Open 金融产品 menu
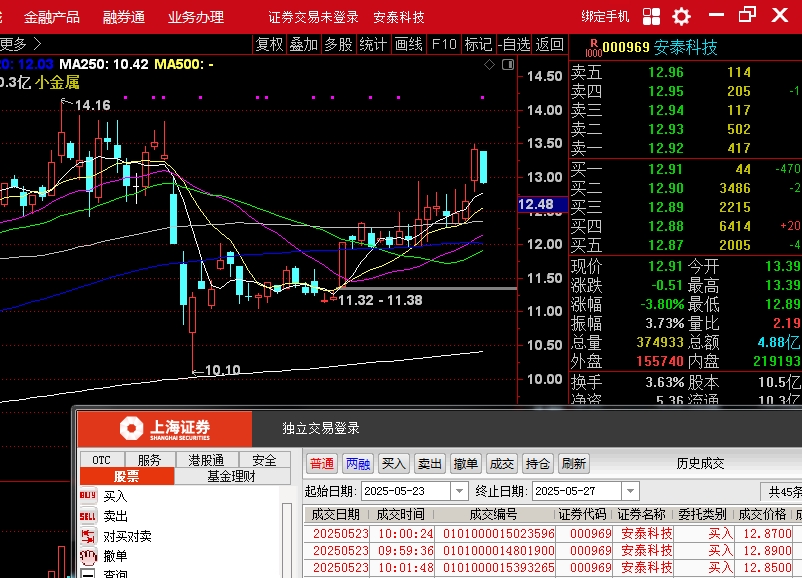This screenshot has width=802, height=578. pos(52,17)
